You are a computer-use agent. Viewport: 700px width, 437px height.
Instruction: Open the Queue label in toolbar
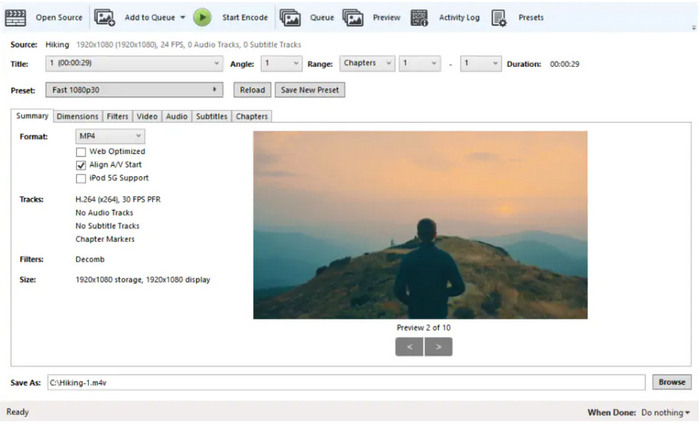click(322, 17)
